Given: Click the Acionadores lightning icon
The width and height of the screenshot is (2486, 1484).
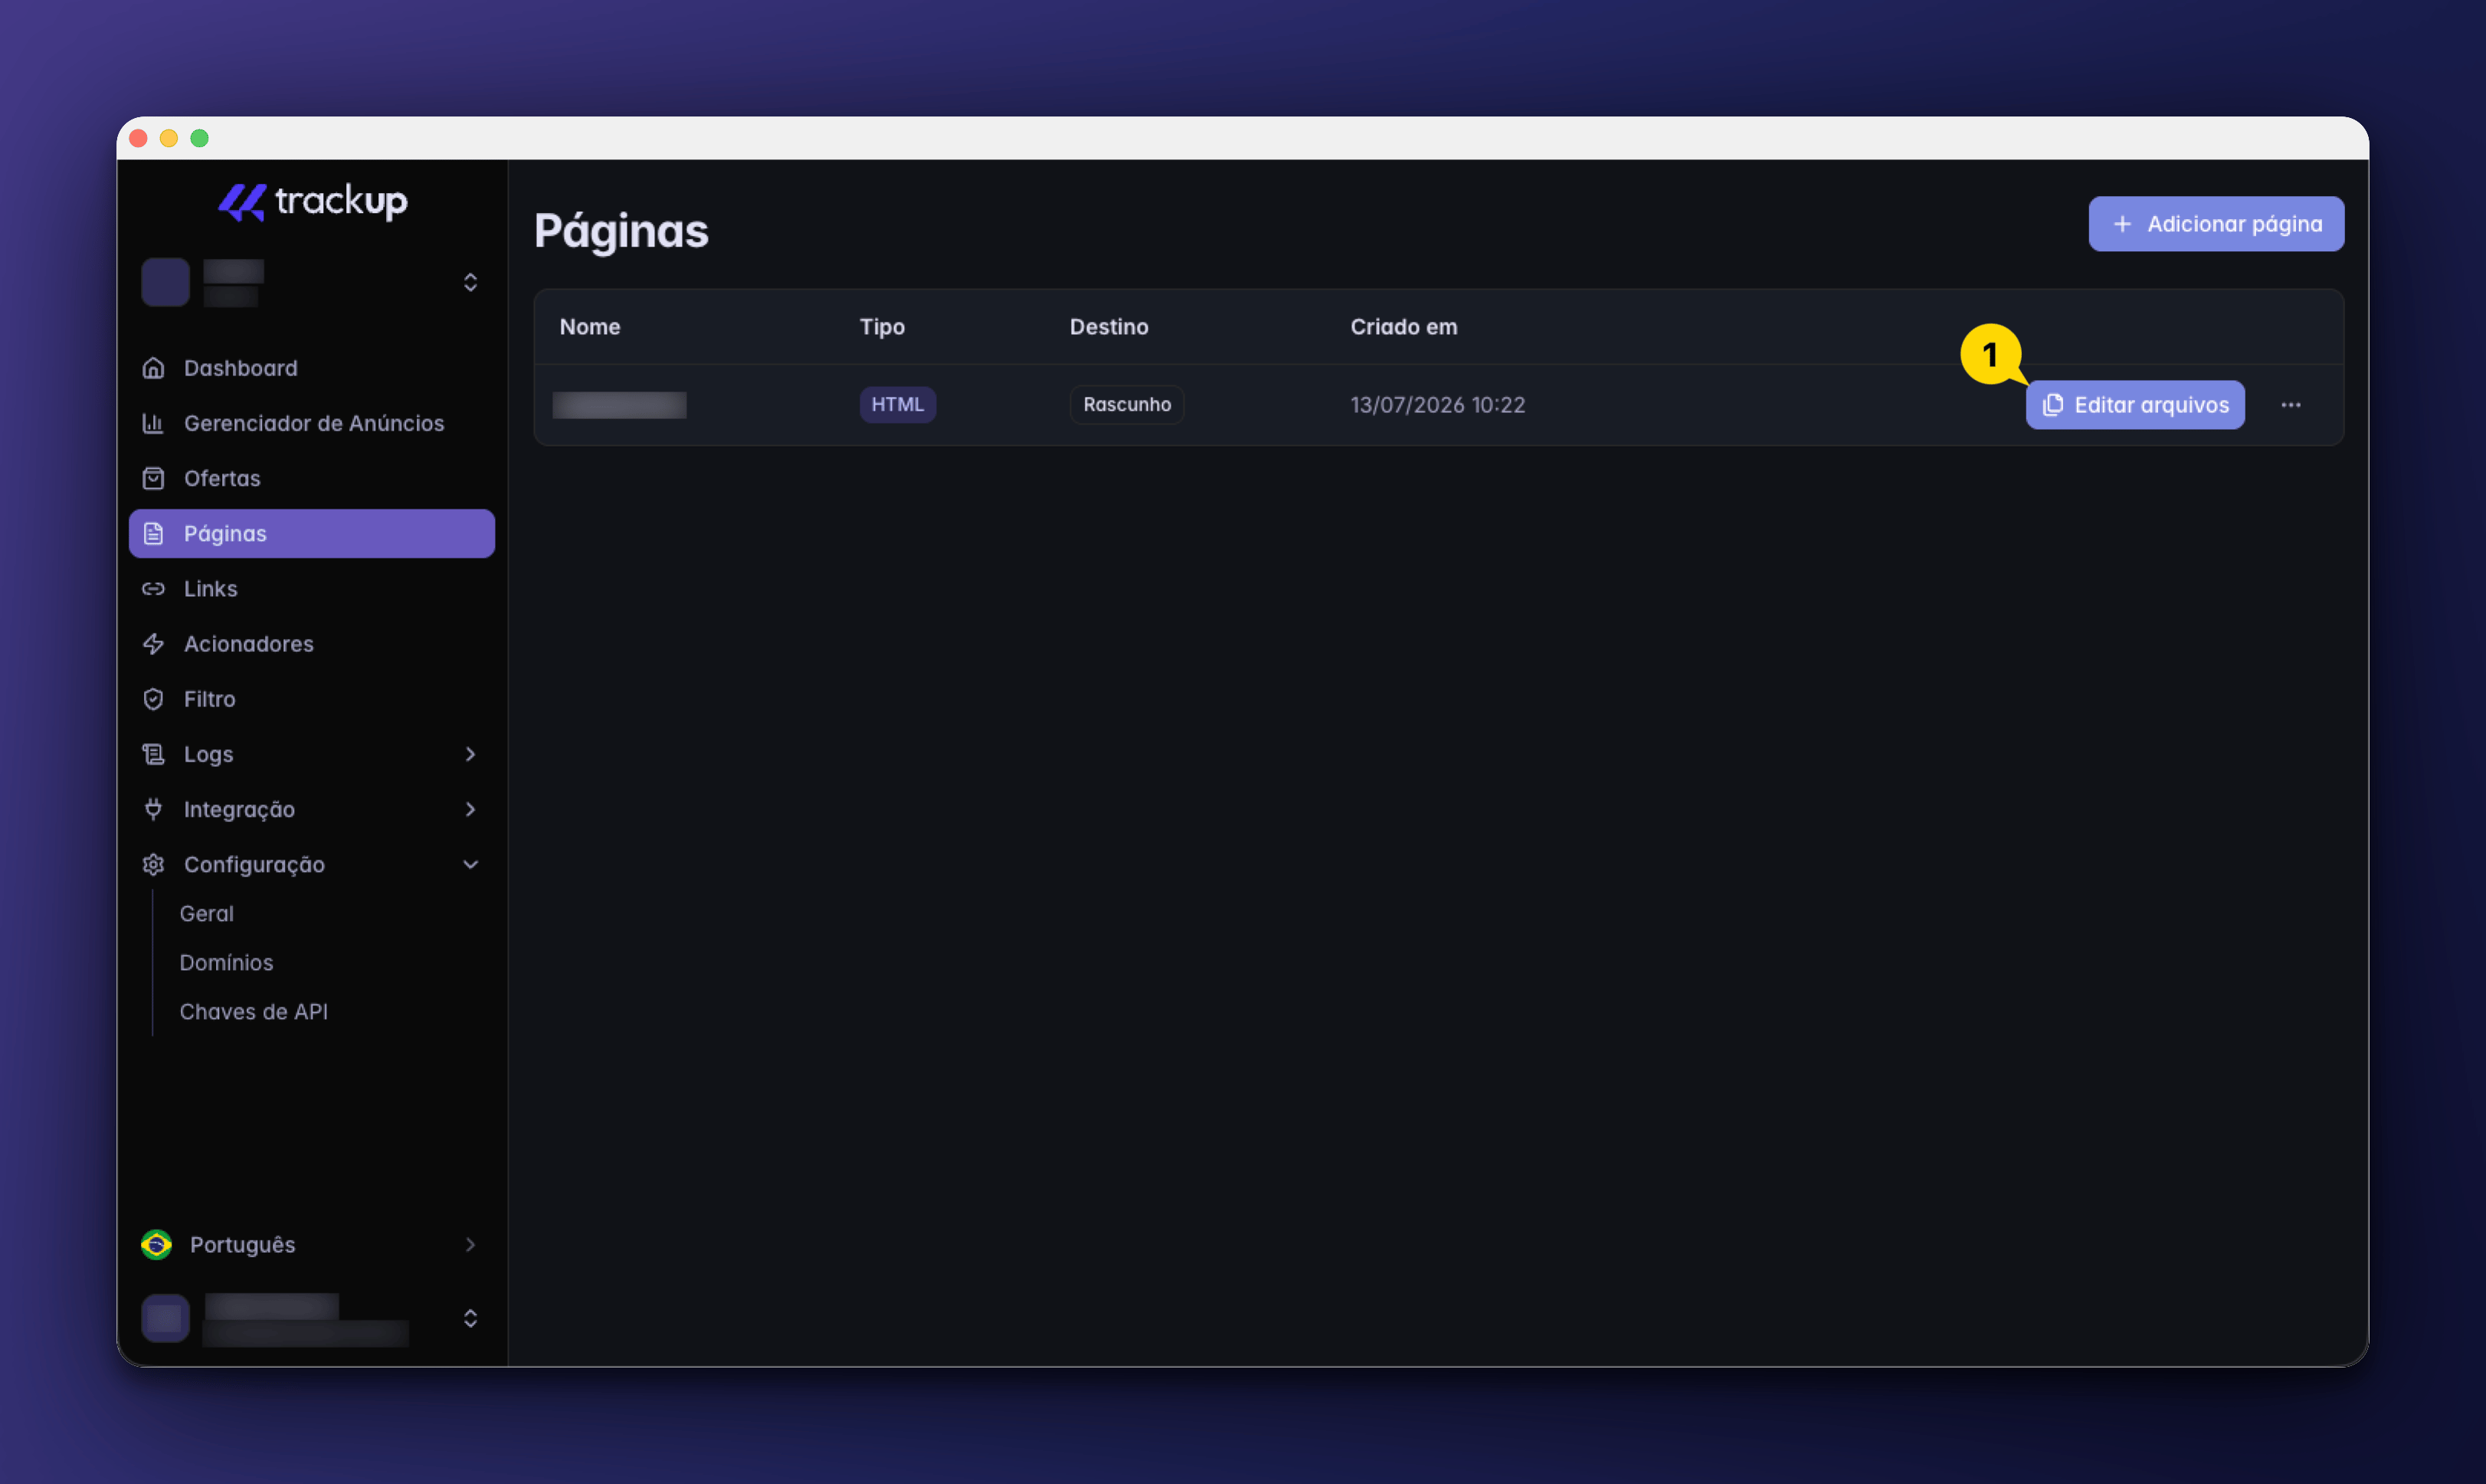Looking at the screenshot, I should coord(153,643).
